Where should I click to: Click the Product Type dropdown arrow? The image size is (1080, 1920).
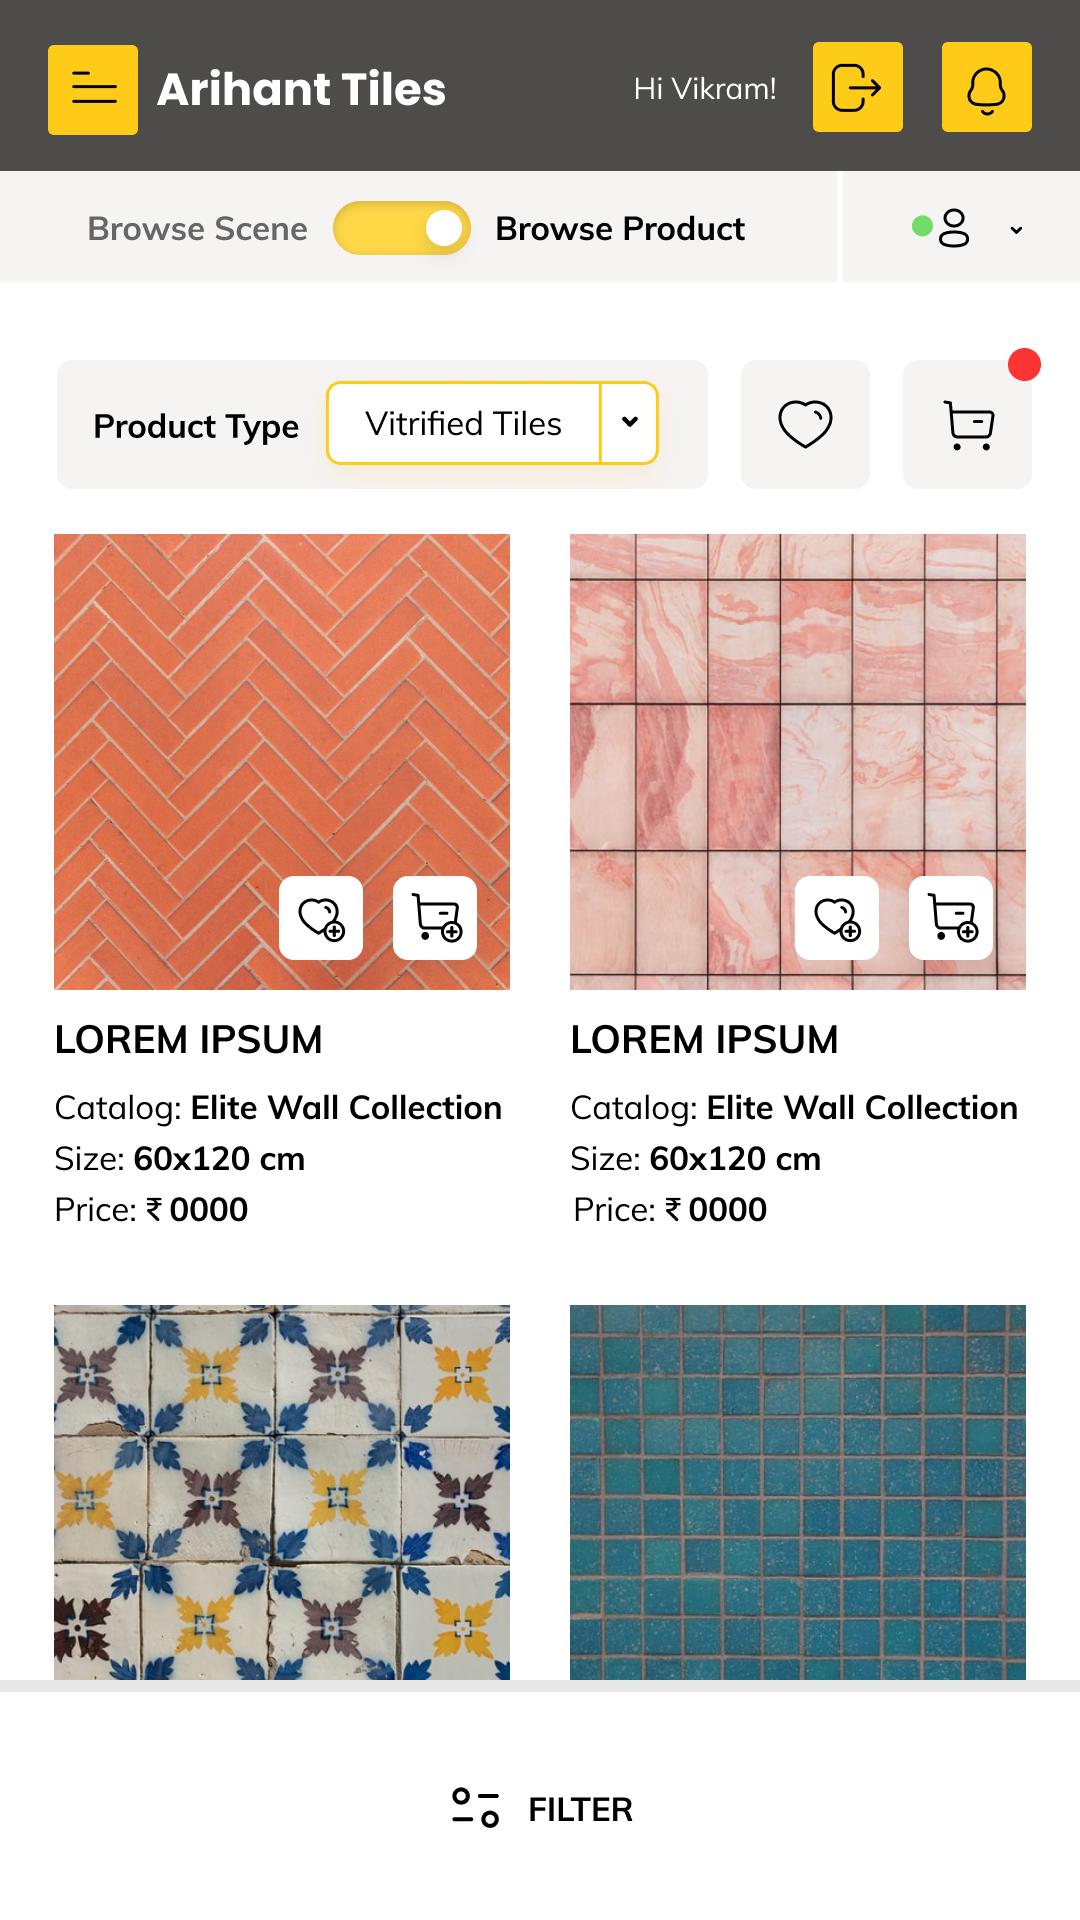[x=630, y=423]
